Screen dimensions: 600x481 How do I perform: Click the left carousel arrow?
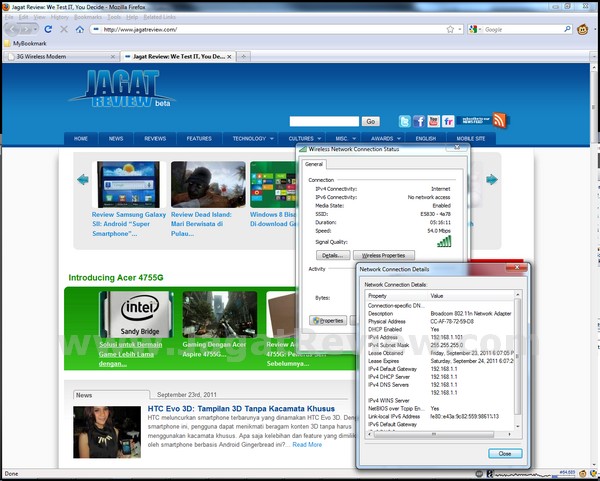coord(83,180)
